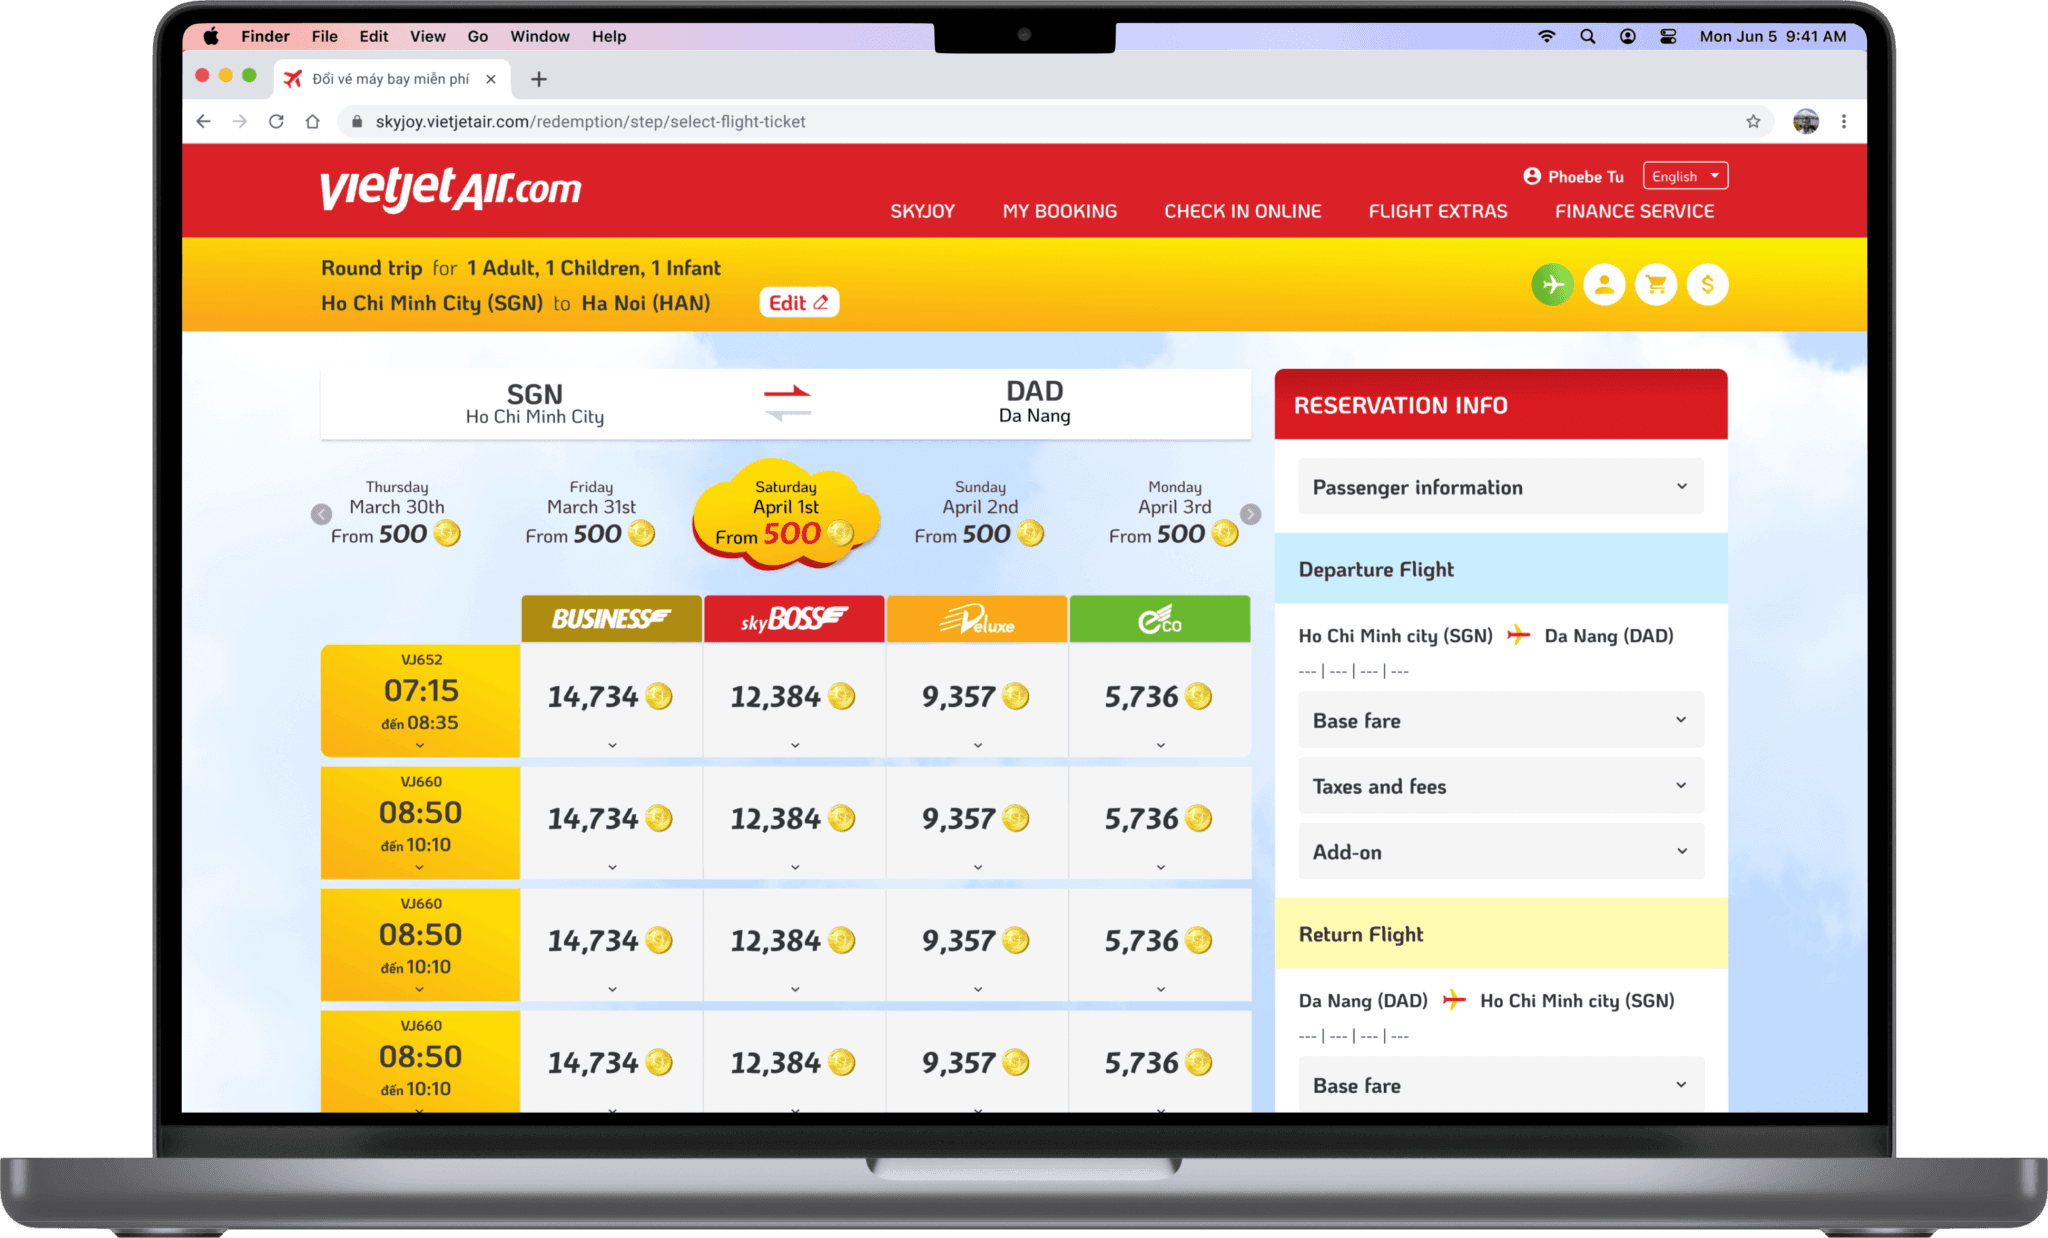The height and width of the screenshot is (1238, 2048).
Task: Click the Vietjet Air logo
Action: point(450,189)
